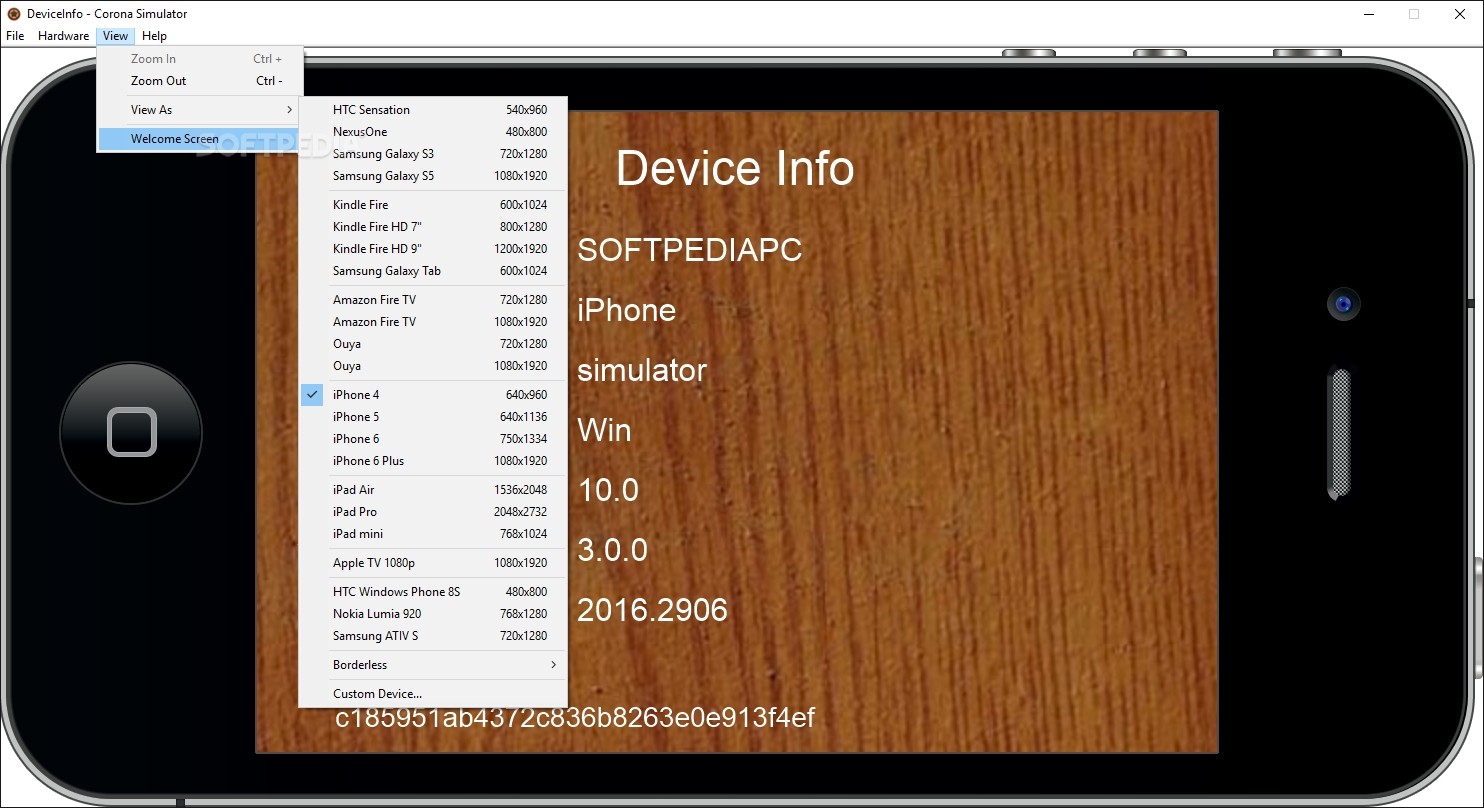This screenshot has width=1484, height=808.
Task: Expand the Borderless submenu
Action: click(433, 665)
